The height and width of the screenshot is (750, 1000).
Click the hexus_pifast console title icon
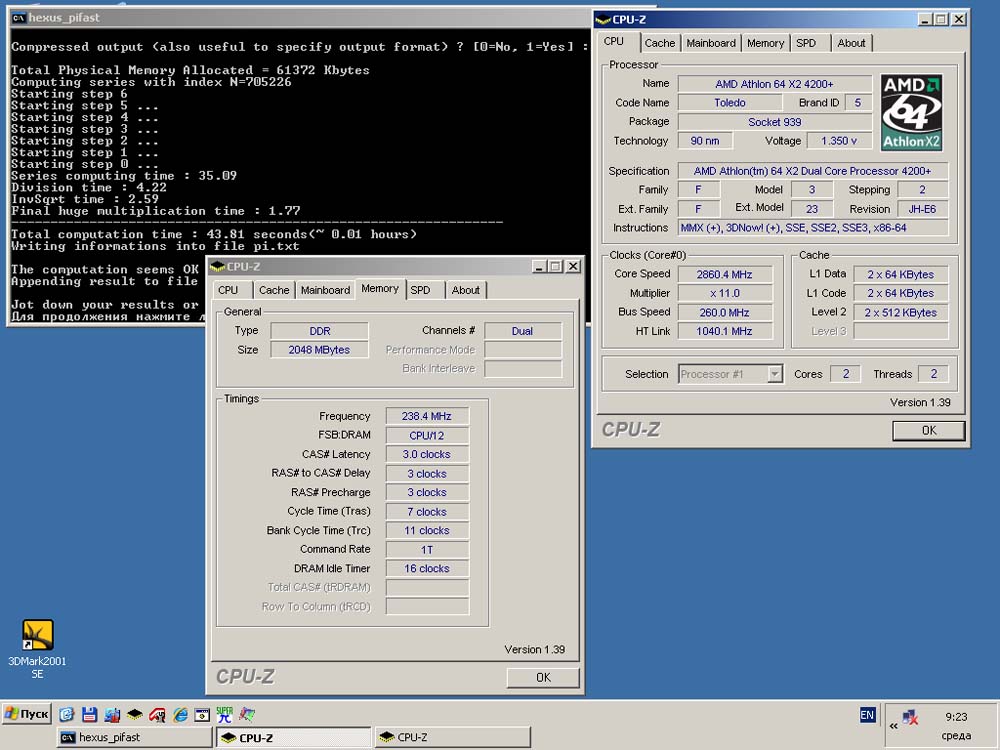pos(18,18)
